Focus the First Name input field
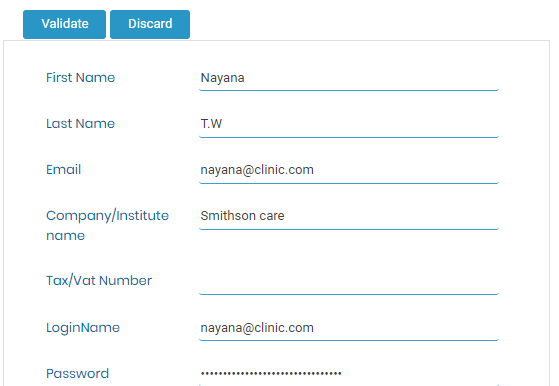Screen dimensions: 559x386 click(349, 78)
